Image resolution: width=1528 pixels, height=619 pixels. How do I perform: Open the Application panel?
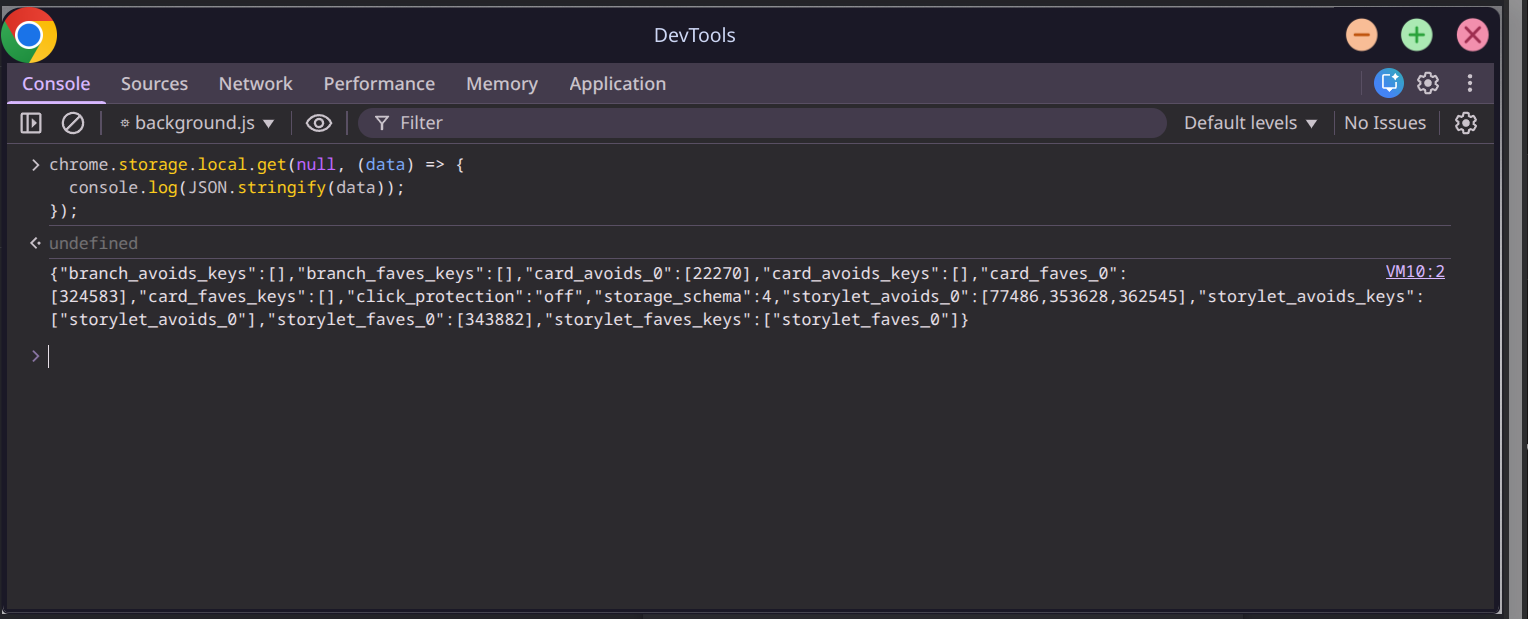(x=617, y=83)
